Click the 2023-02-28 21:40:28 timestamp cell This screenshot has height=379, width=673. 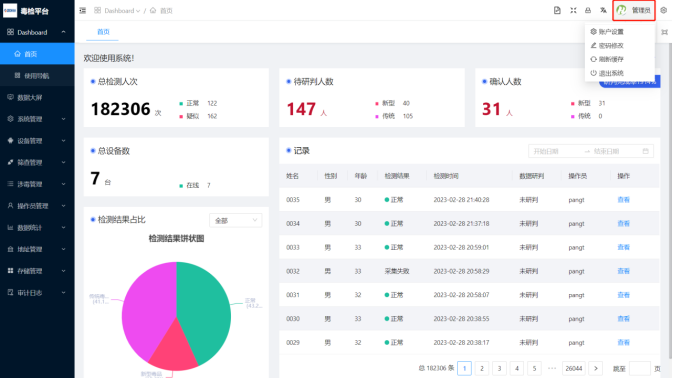[461, 200]
